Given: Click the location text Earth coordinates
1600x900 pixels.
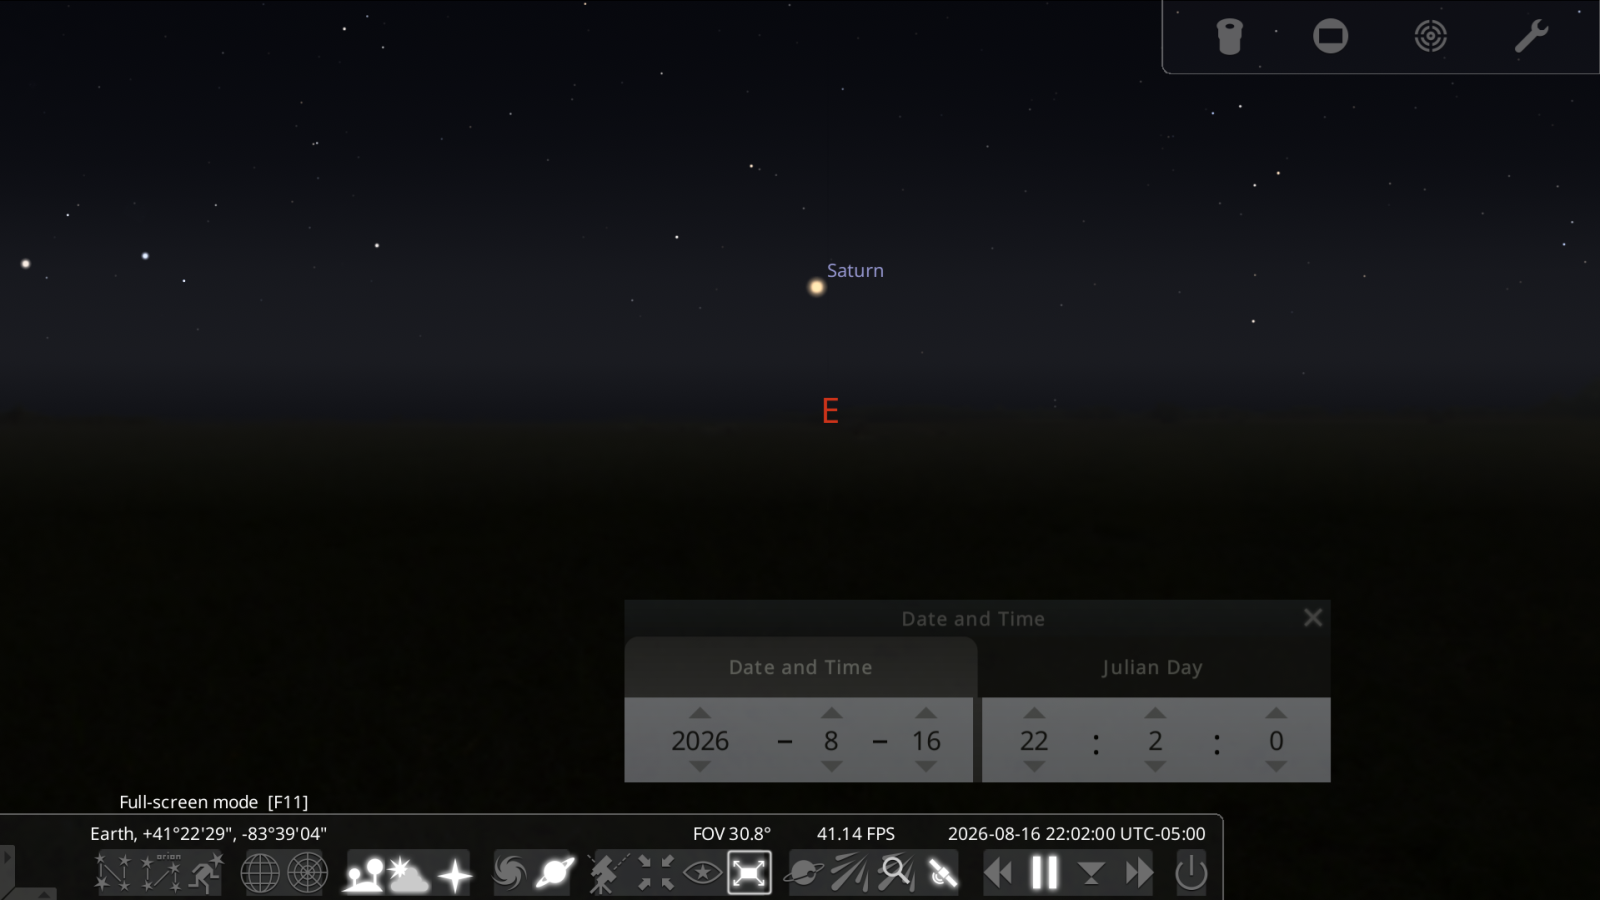Looking at the screenshot, I should 208,833.
